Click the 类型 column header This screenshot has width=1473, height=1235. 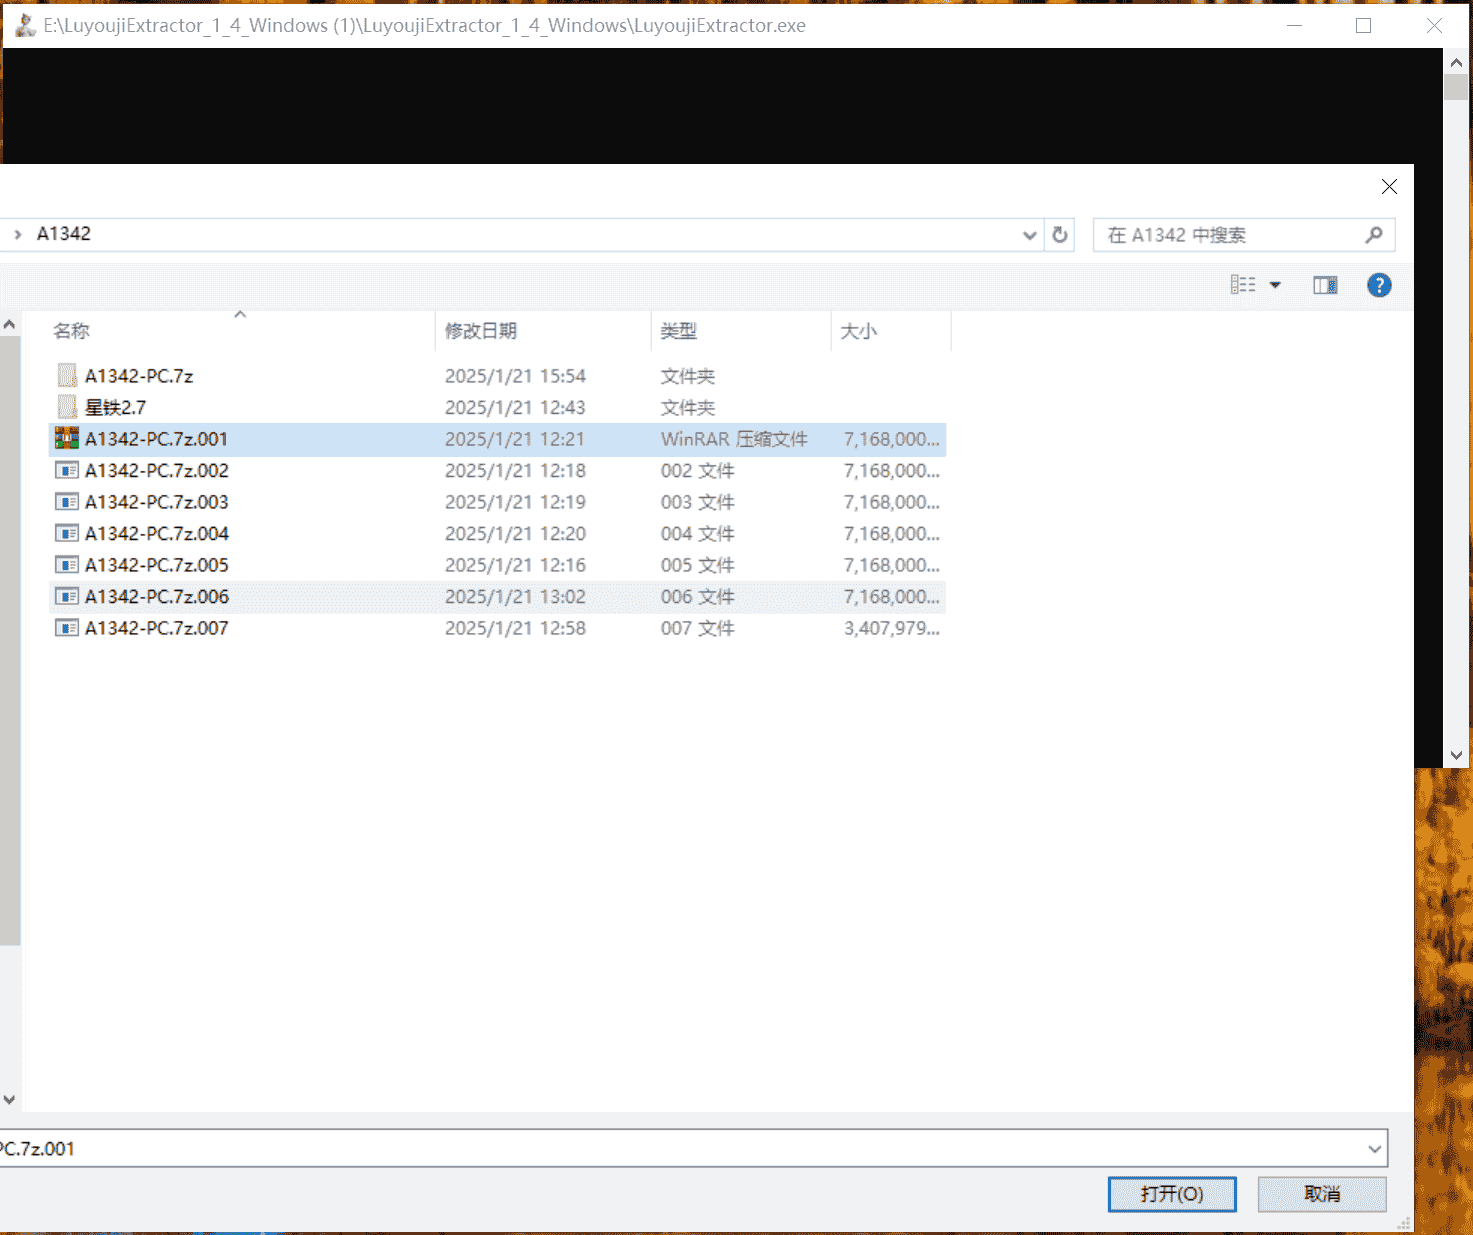point(679,331)
